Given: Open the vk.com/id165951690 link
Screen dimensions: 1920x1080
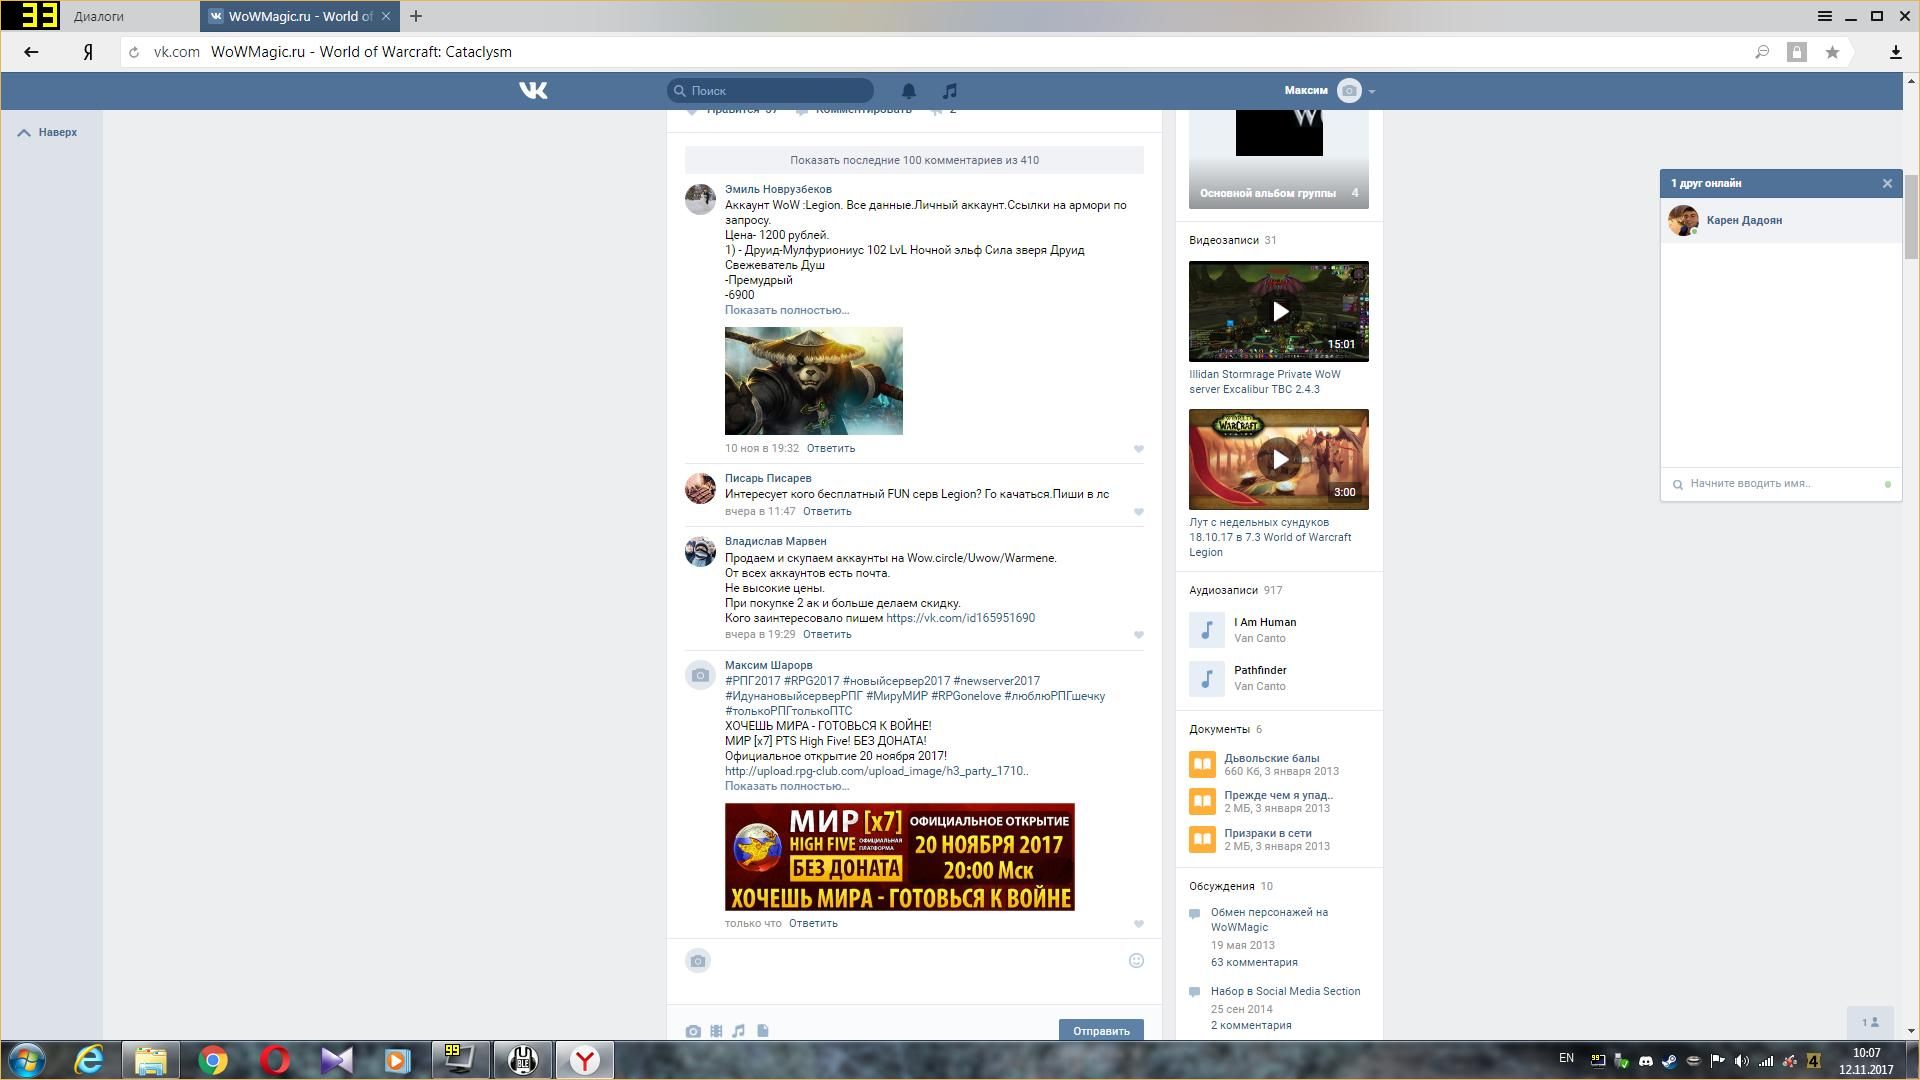Looking at the screenshot, I should tap(960, 618).
